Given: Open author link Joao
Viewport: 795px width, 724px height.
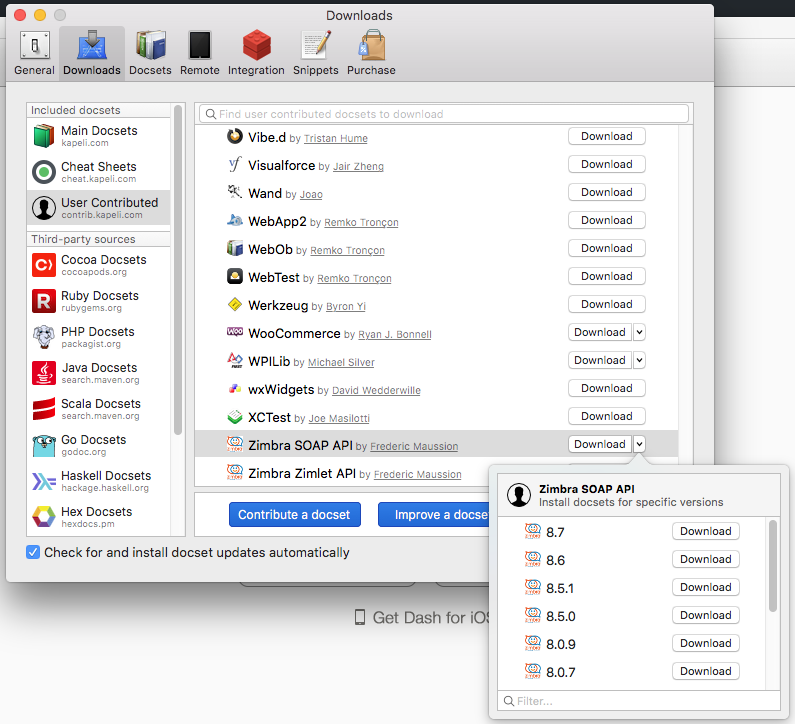Looking at the screenshot, I should [311, 194].
